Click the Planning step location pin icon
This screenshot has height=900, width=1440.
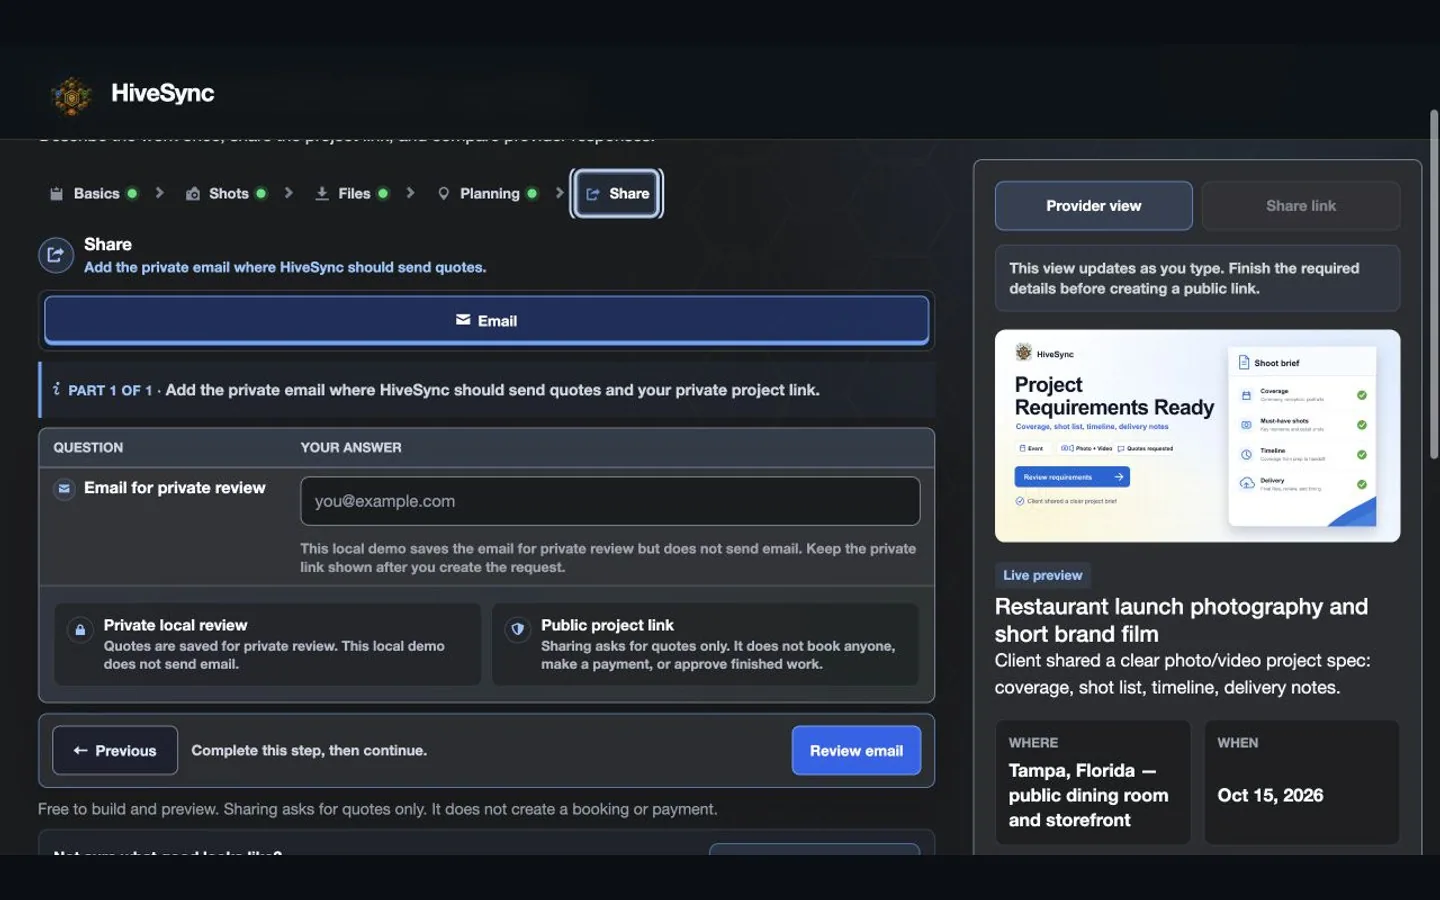click(444, 194)
